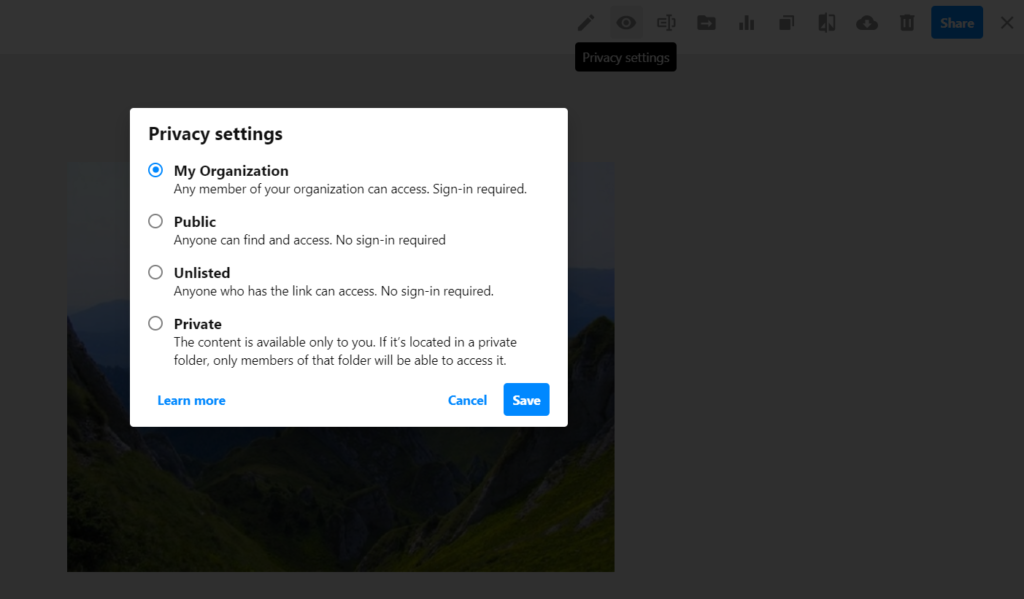Open privacy settings eye icon
This screenshot has width=1024, height=599.
tap(626, 23)
